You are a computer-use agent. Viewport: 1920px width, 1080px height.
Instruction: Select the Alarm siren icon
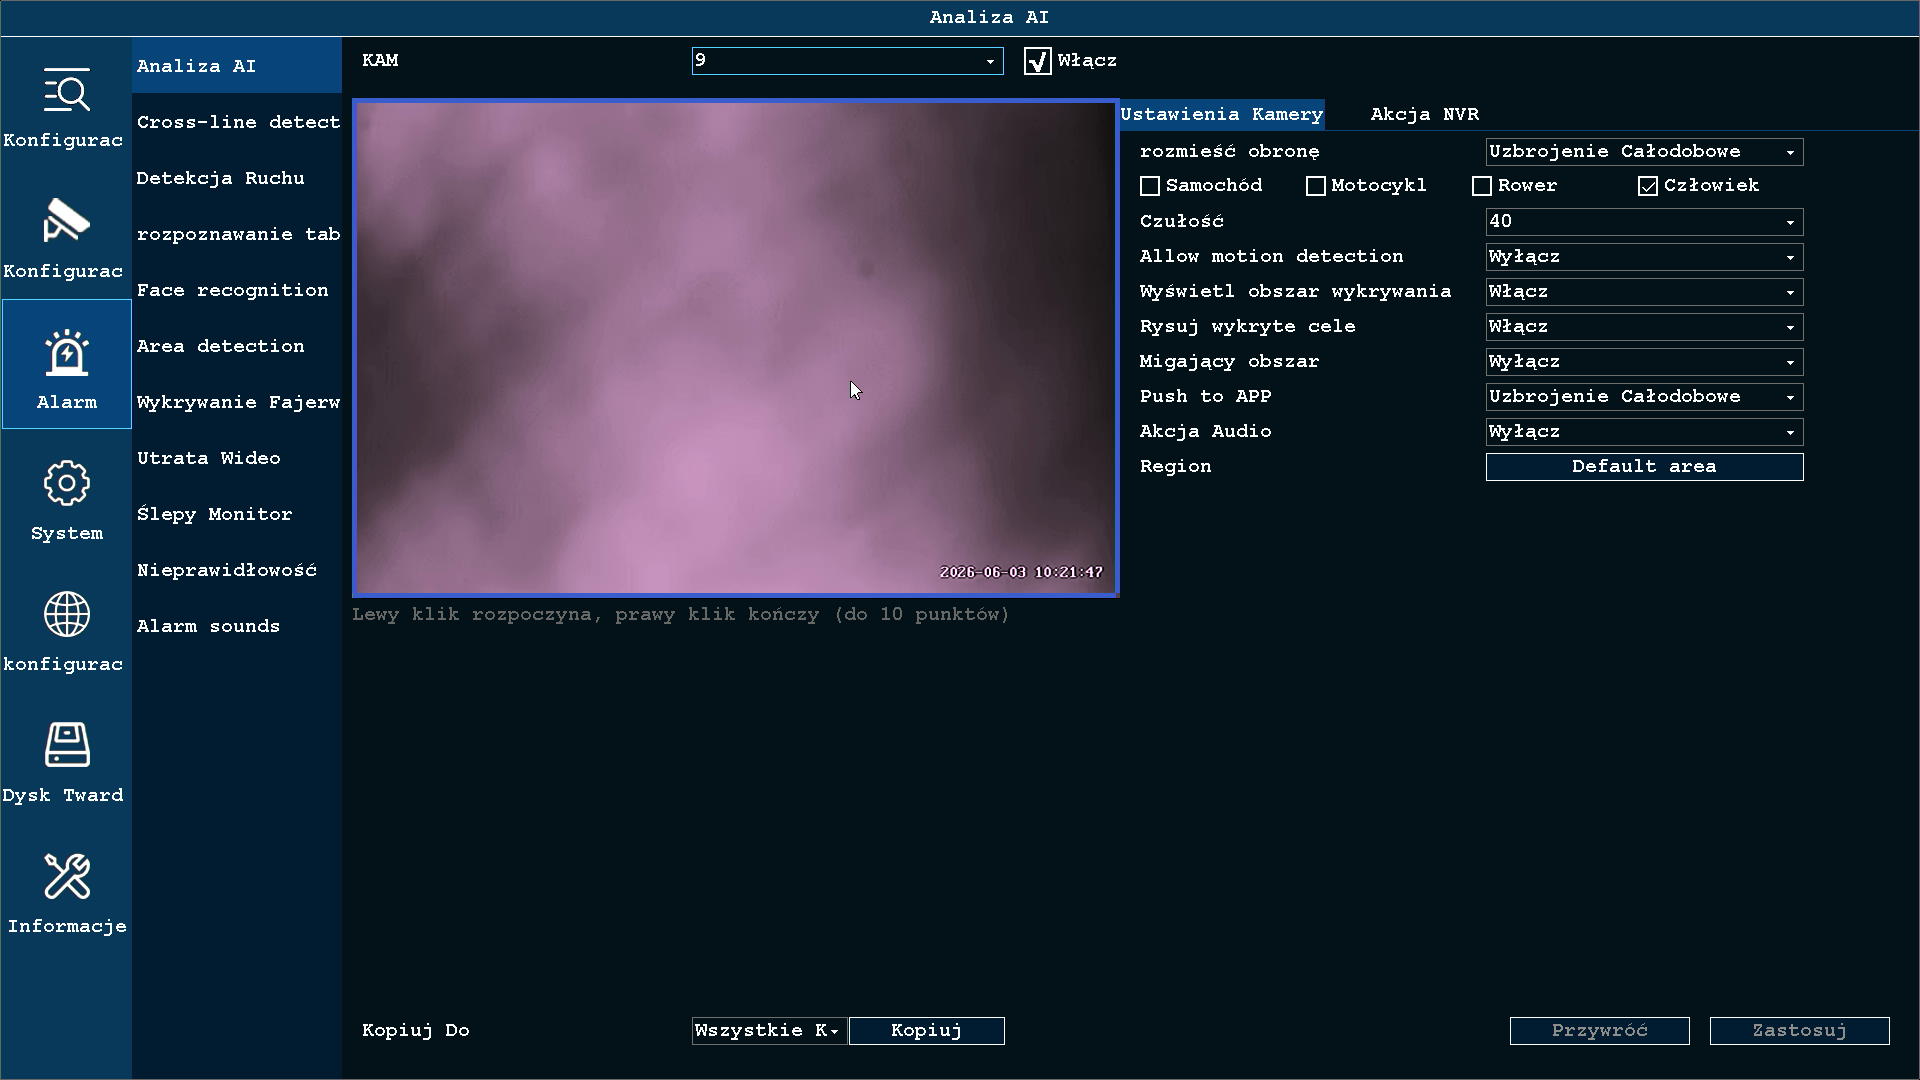[x=66, y=352]
